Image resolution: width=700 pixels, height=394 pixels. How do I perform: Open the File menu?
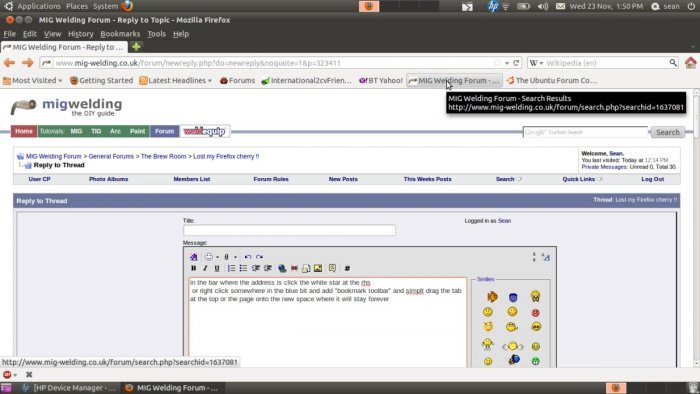click(x=9, y=34)
